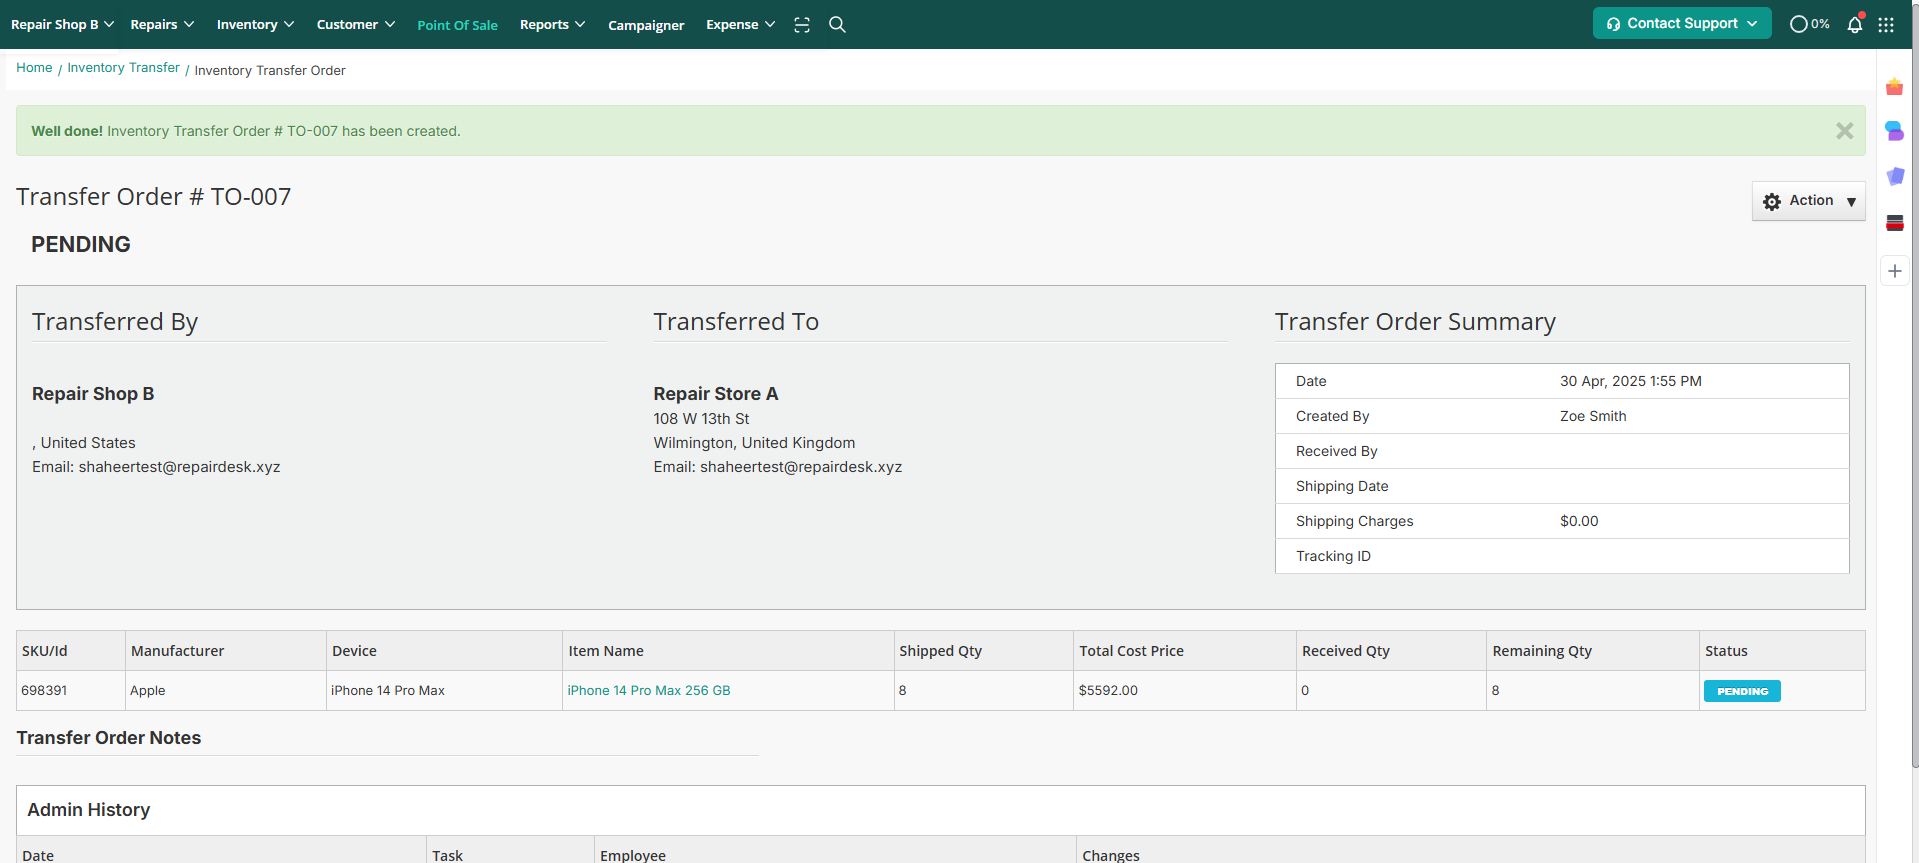Expand the Contact Support dropdown
The height and width of the screenshot is (863, 1919).
(x=1682, y=23)
